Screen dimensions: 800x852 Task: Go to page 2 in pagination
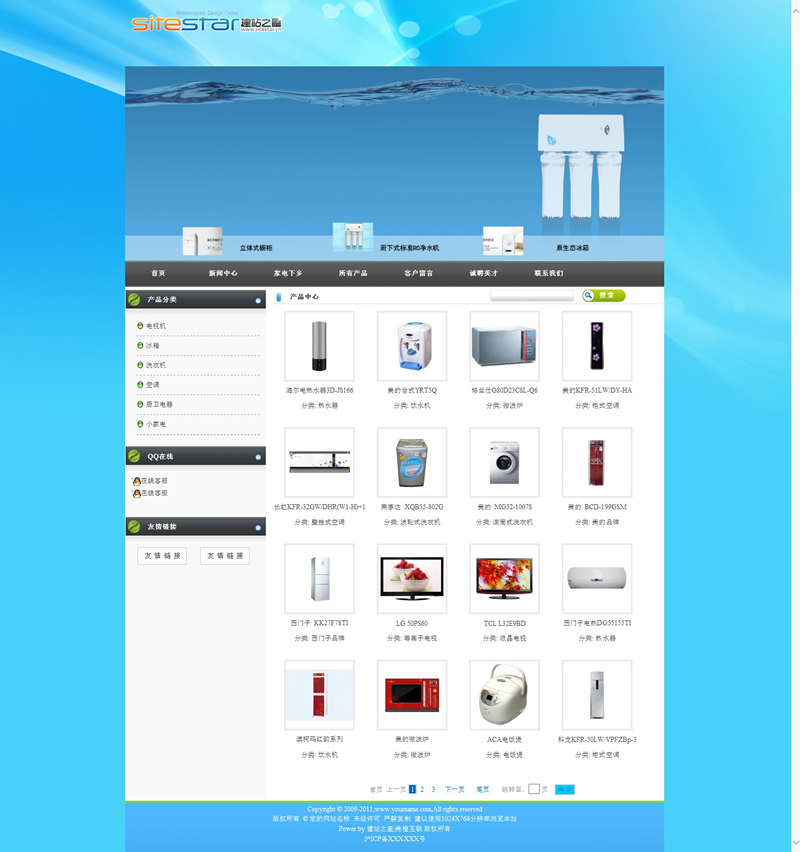point(423,789)
